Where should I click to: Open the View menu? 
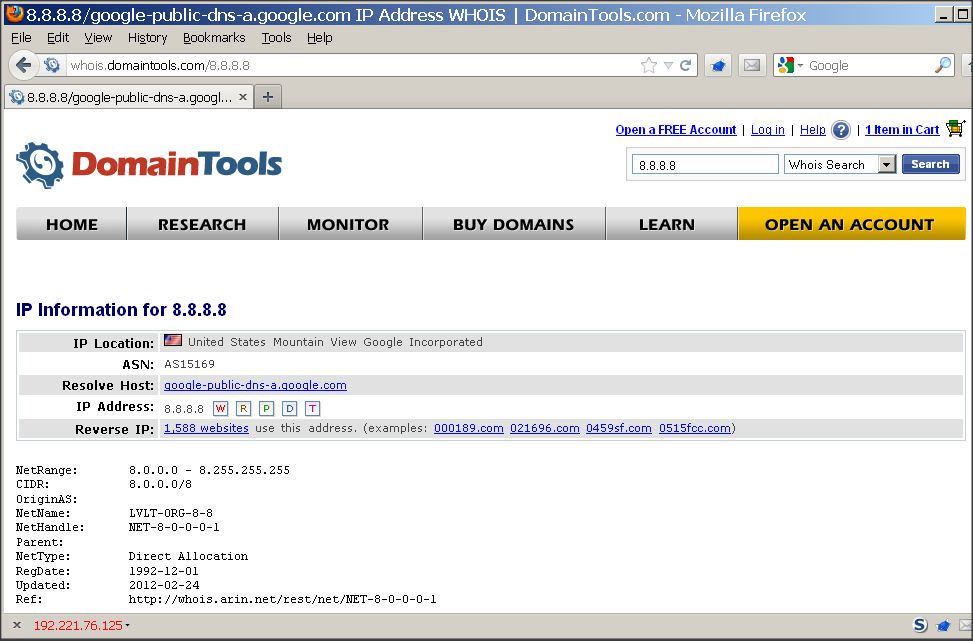[x=98, y=38]
